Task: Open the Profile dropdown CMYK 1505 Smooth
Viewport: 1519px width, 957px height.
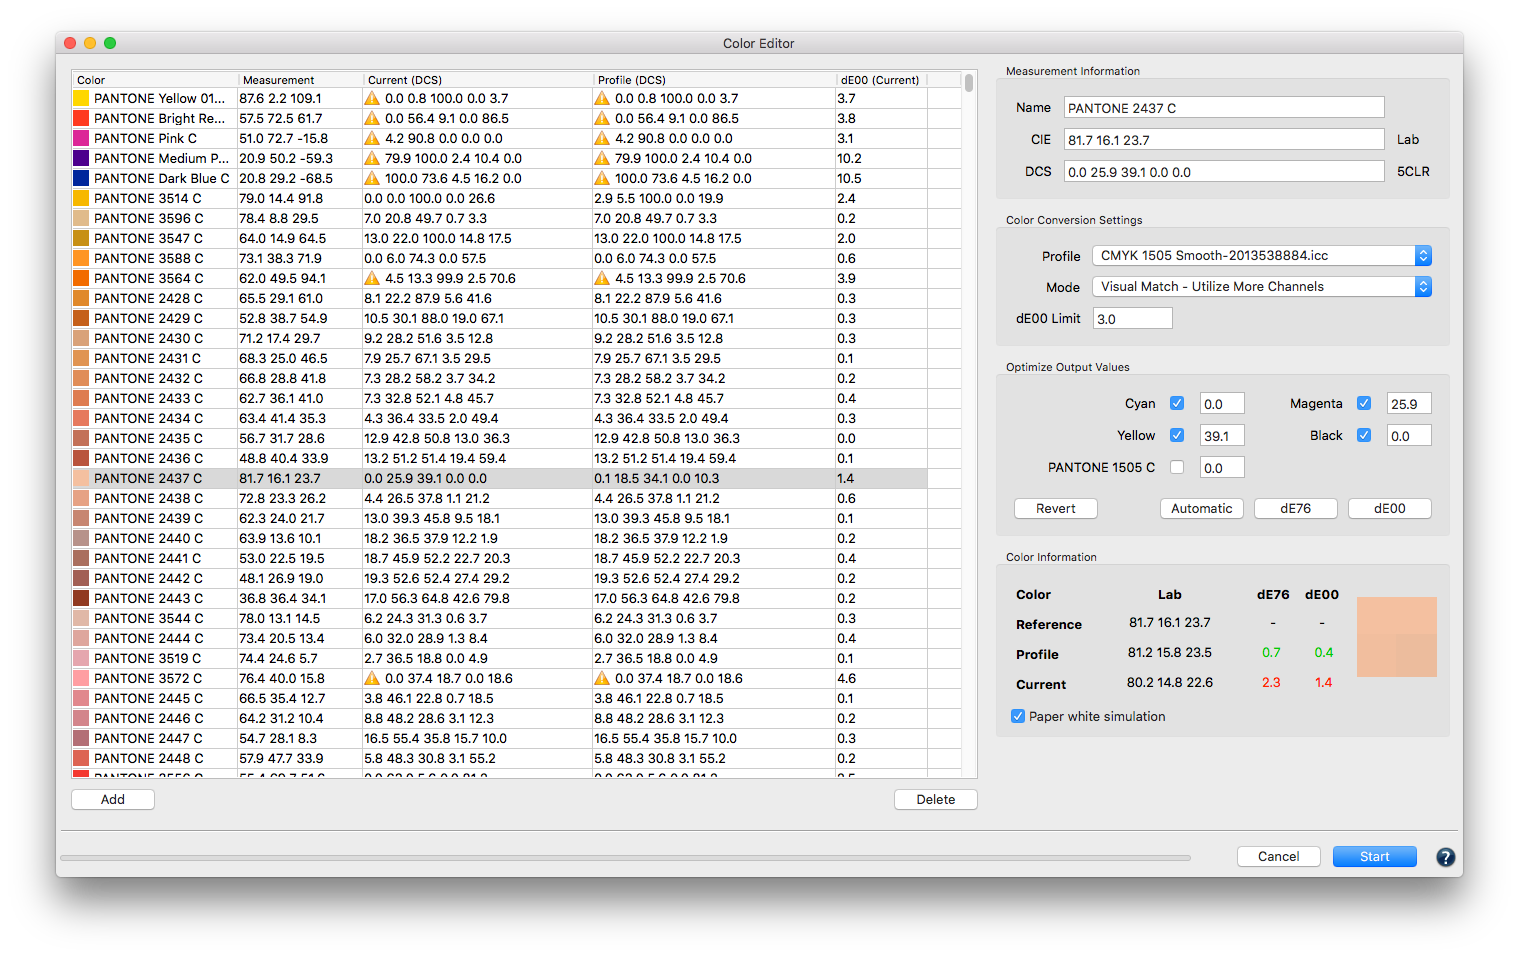Action: pyautogui.click(x=1262, y=255)
